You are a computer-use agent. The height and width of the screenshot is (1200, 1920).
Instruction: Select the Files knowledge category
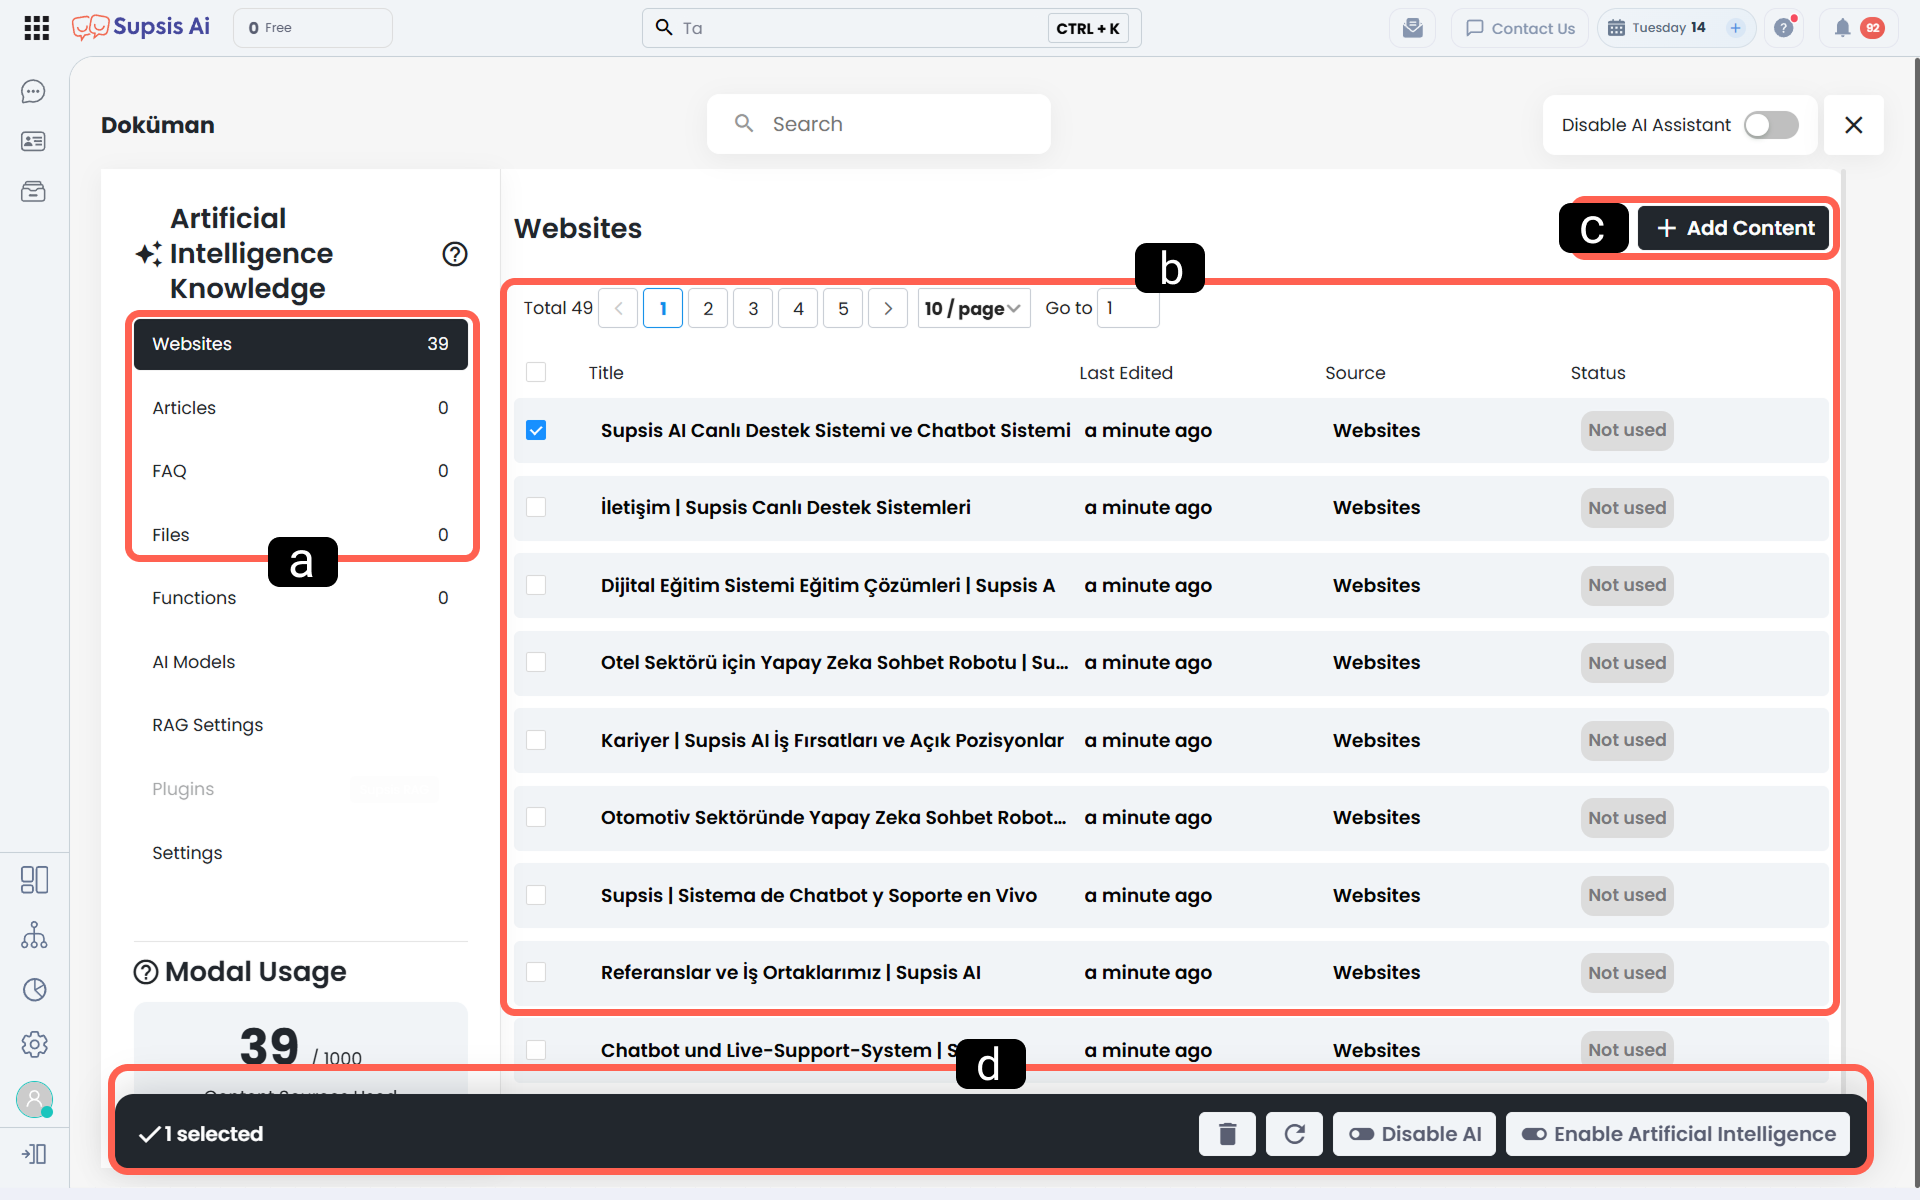point(301,535)
